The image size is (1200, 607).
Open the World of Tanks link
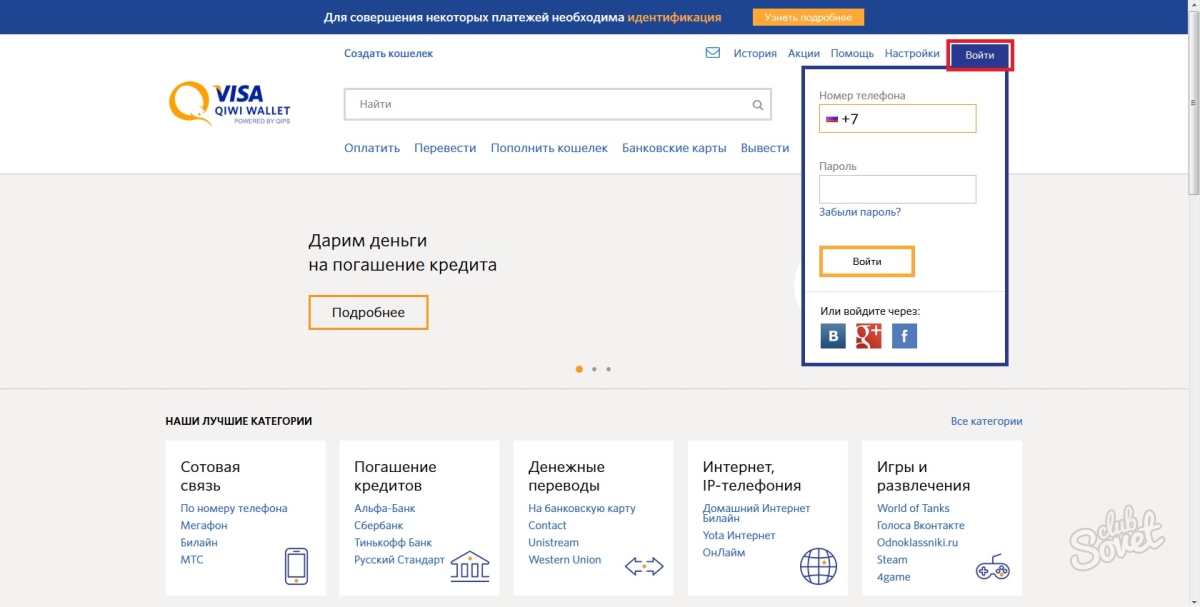tap(913, 508)
